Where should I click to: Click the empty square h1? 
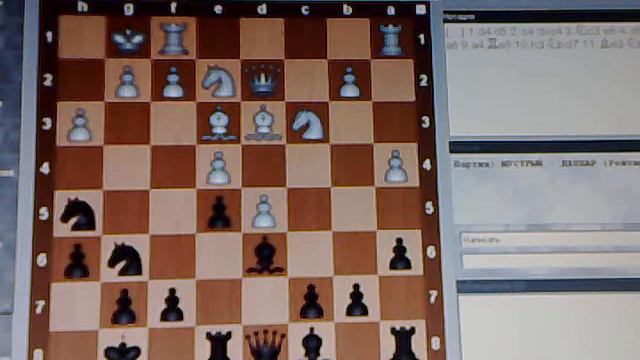click(82, 37)
